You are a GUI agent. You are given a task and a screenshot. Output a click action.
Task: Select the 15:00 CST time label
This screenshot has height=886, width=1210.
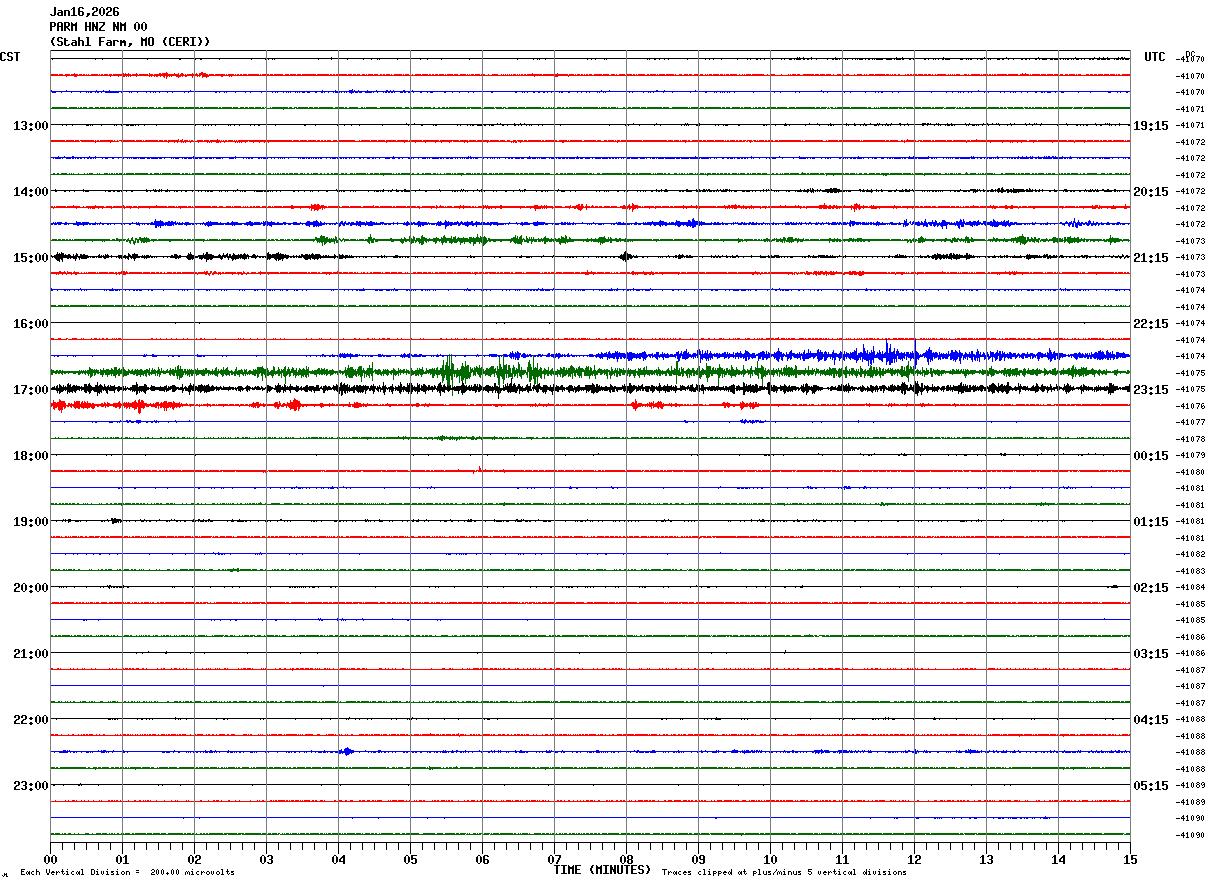point(30,258)
